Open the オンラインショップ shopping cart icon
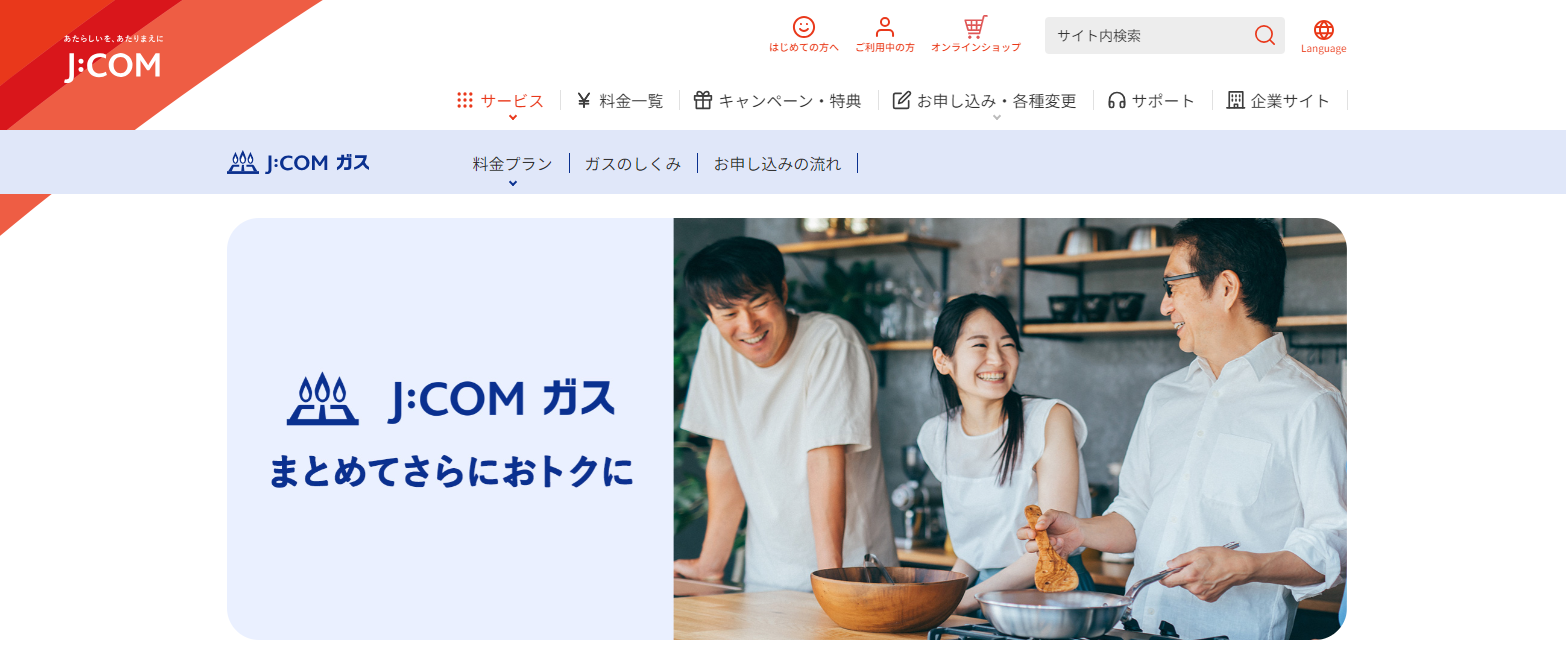 [x=975, y=27]
